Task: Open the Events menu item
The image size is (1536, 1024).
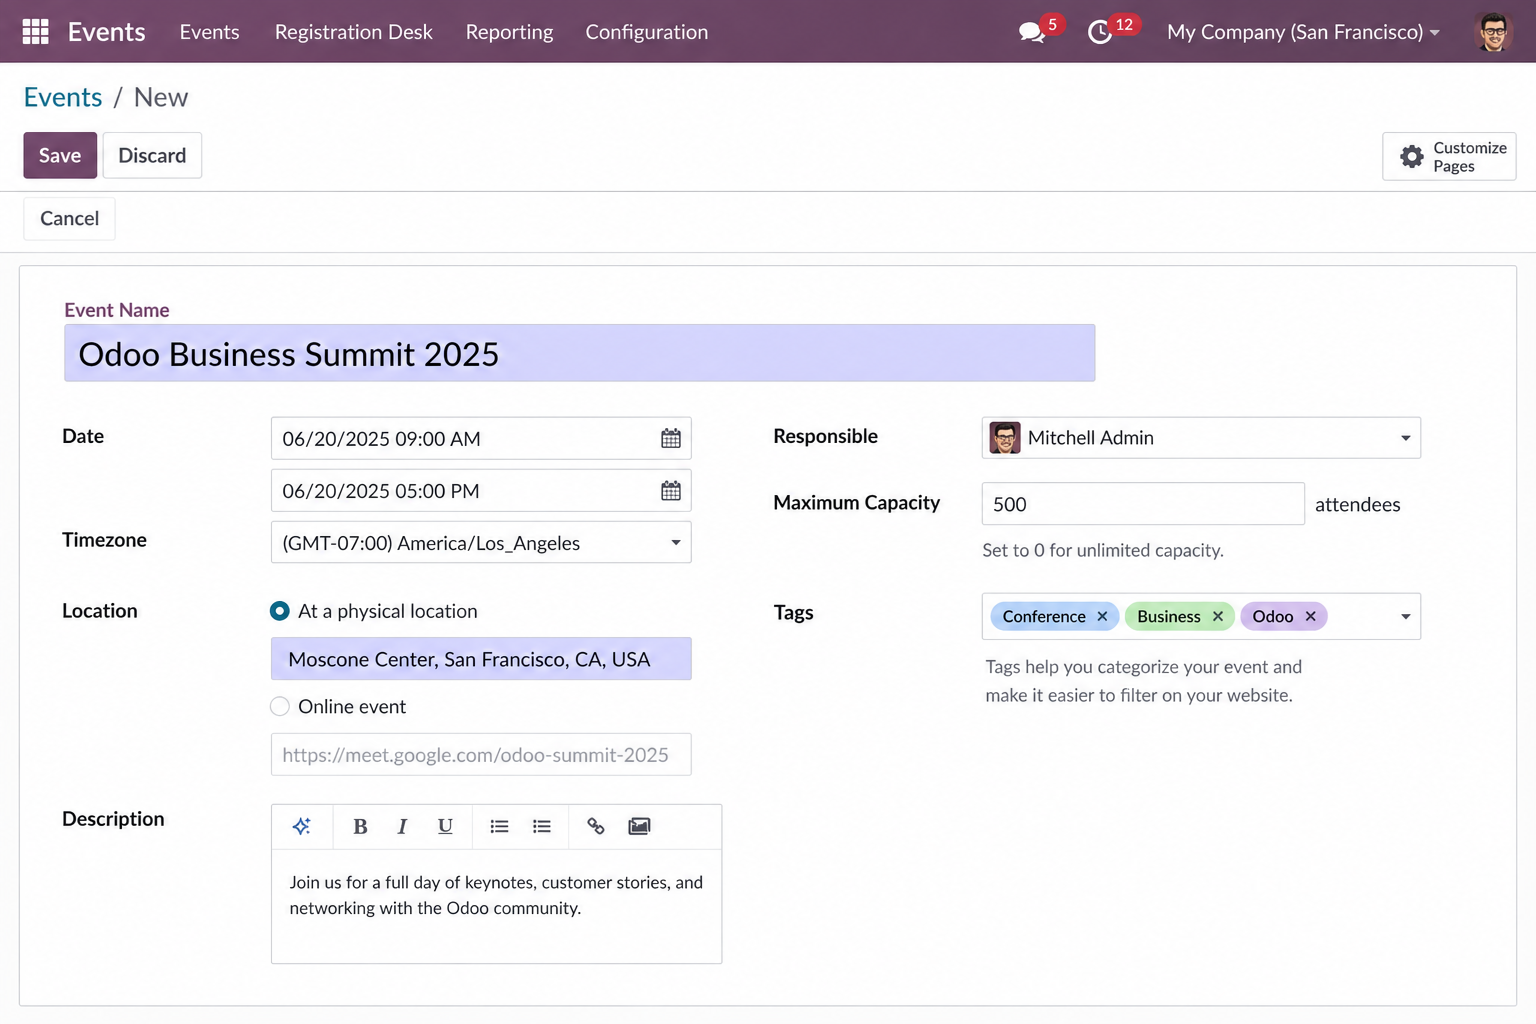Action: click(209, 32)
